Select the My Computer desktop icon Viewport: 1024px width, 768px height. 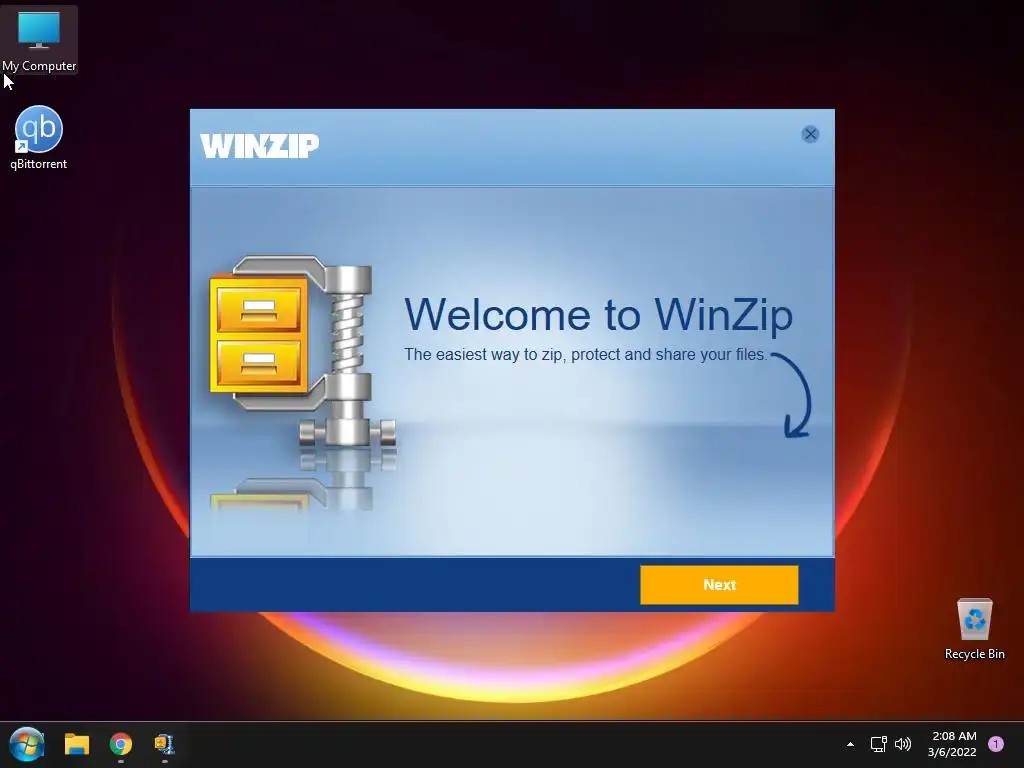(39, 40)
